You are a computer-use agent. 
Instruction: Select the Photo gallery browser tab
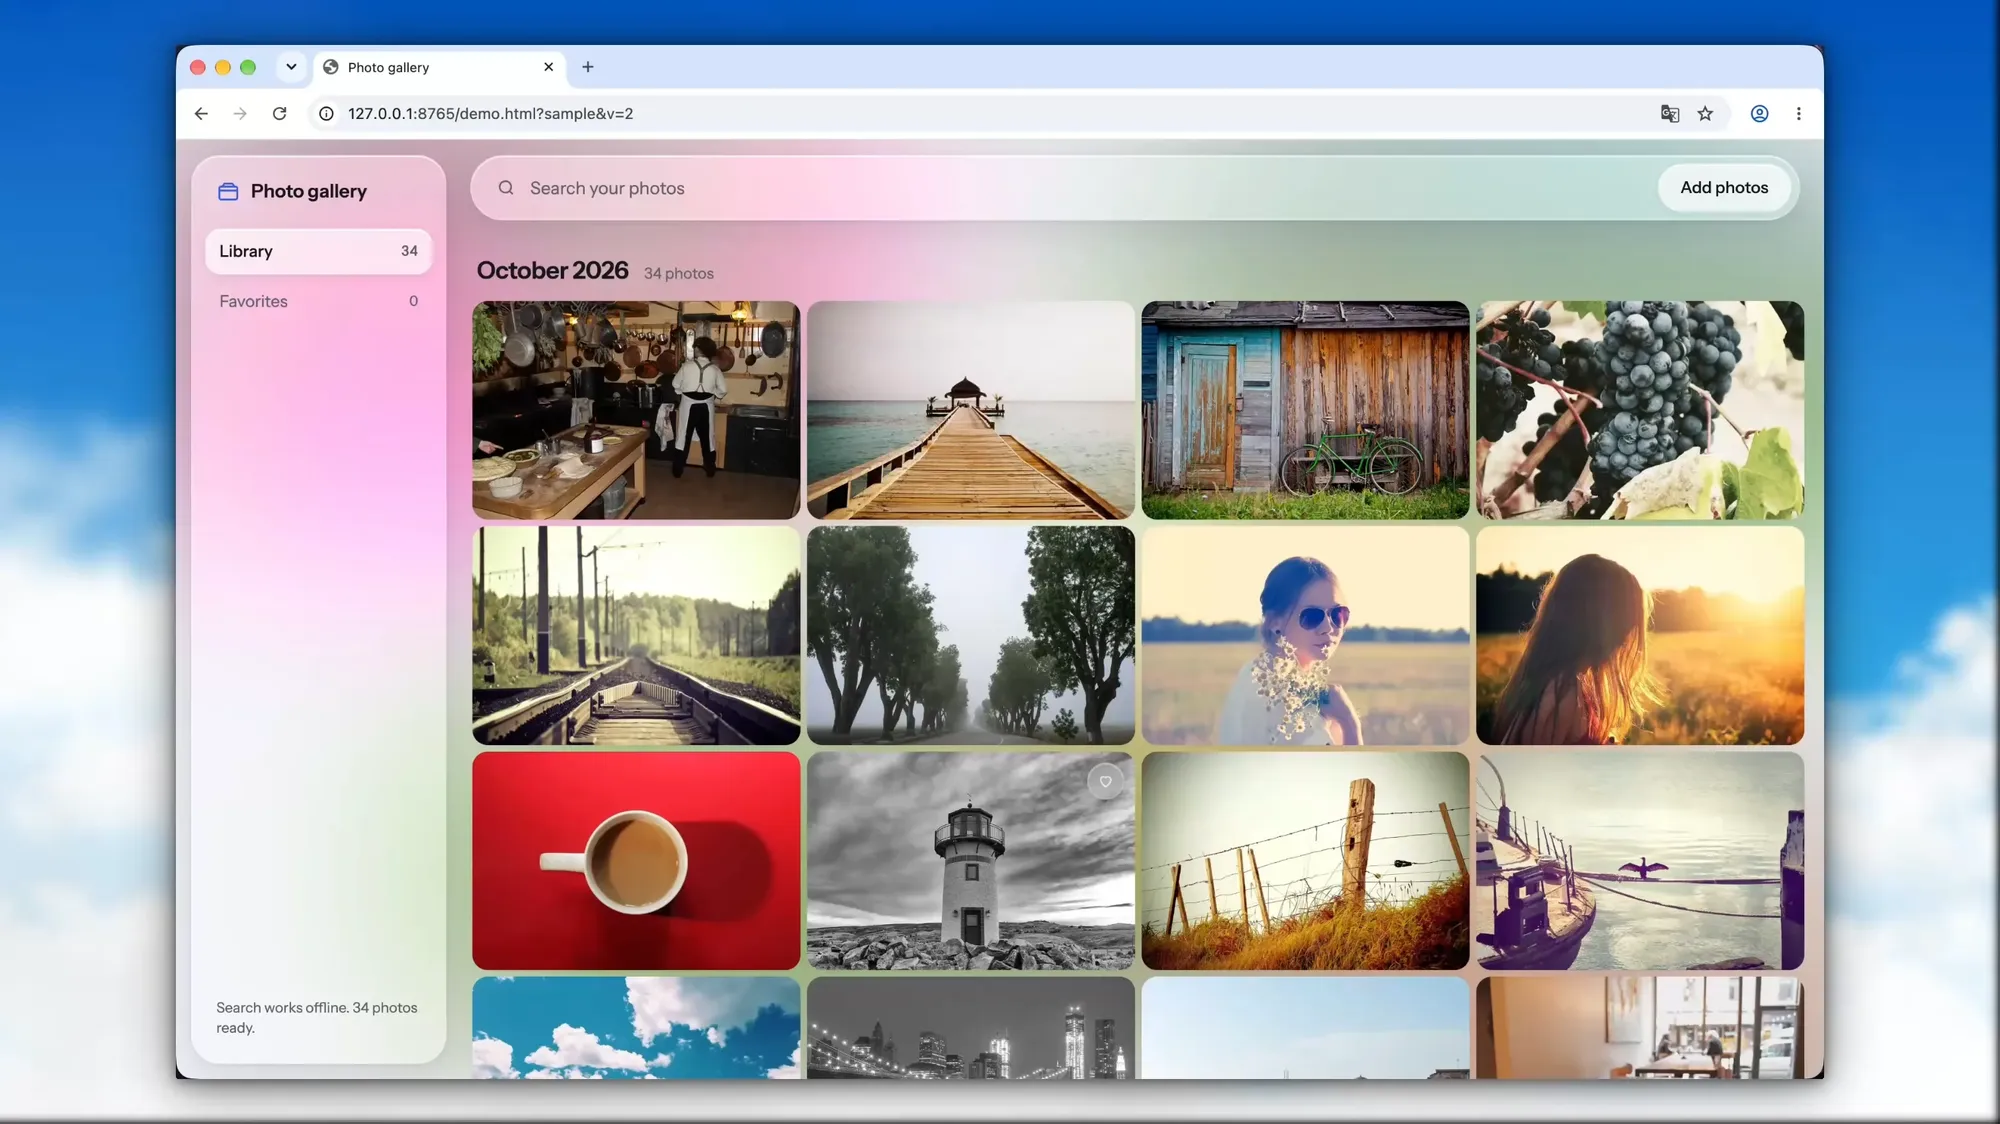[440, 67]
